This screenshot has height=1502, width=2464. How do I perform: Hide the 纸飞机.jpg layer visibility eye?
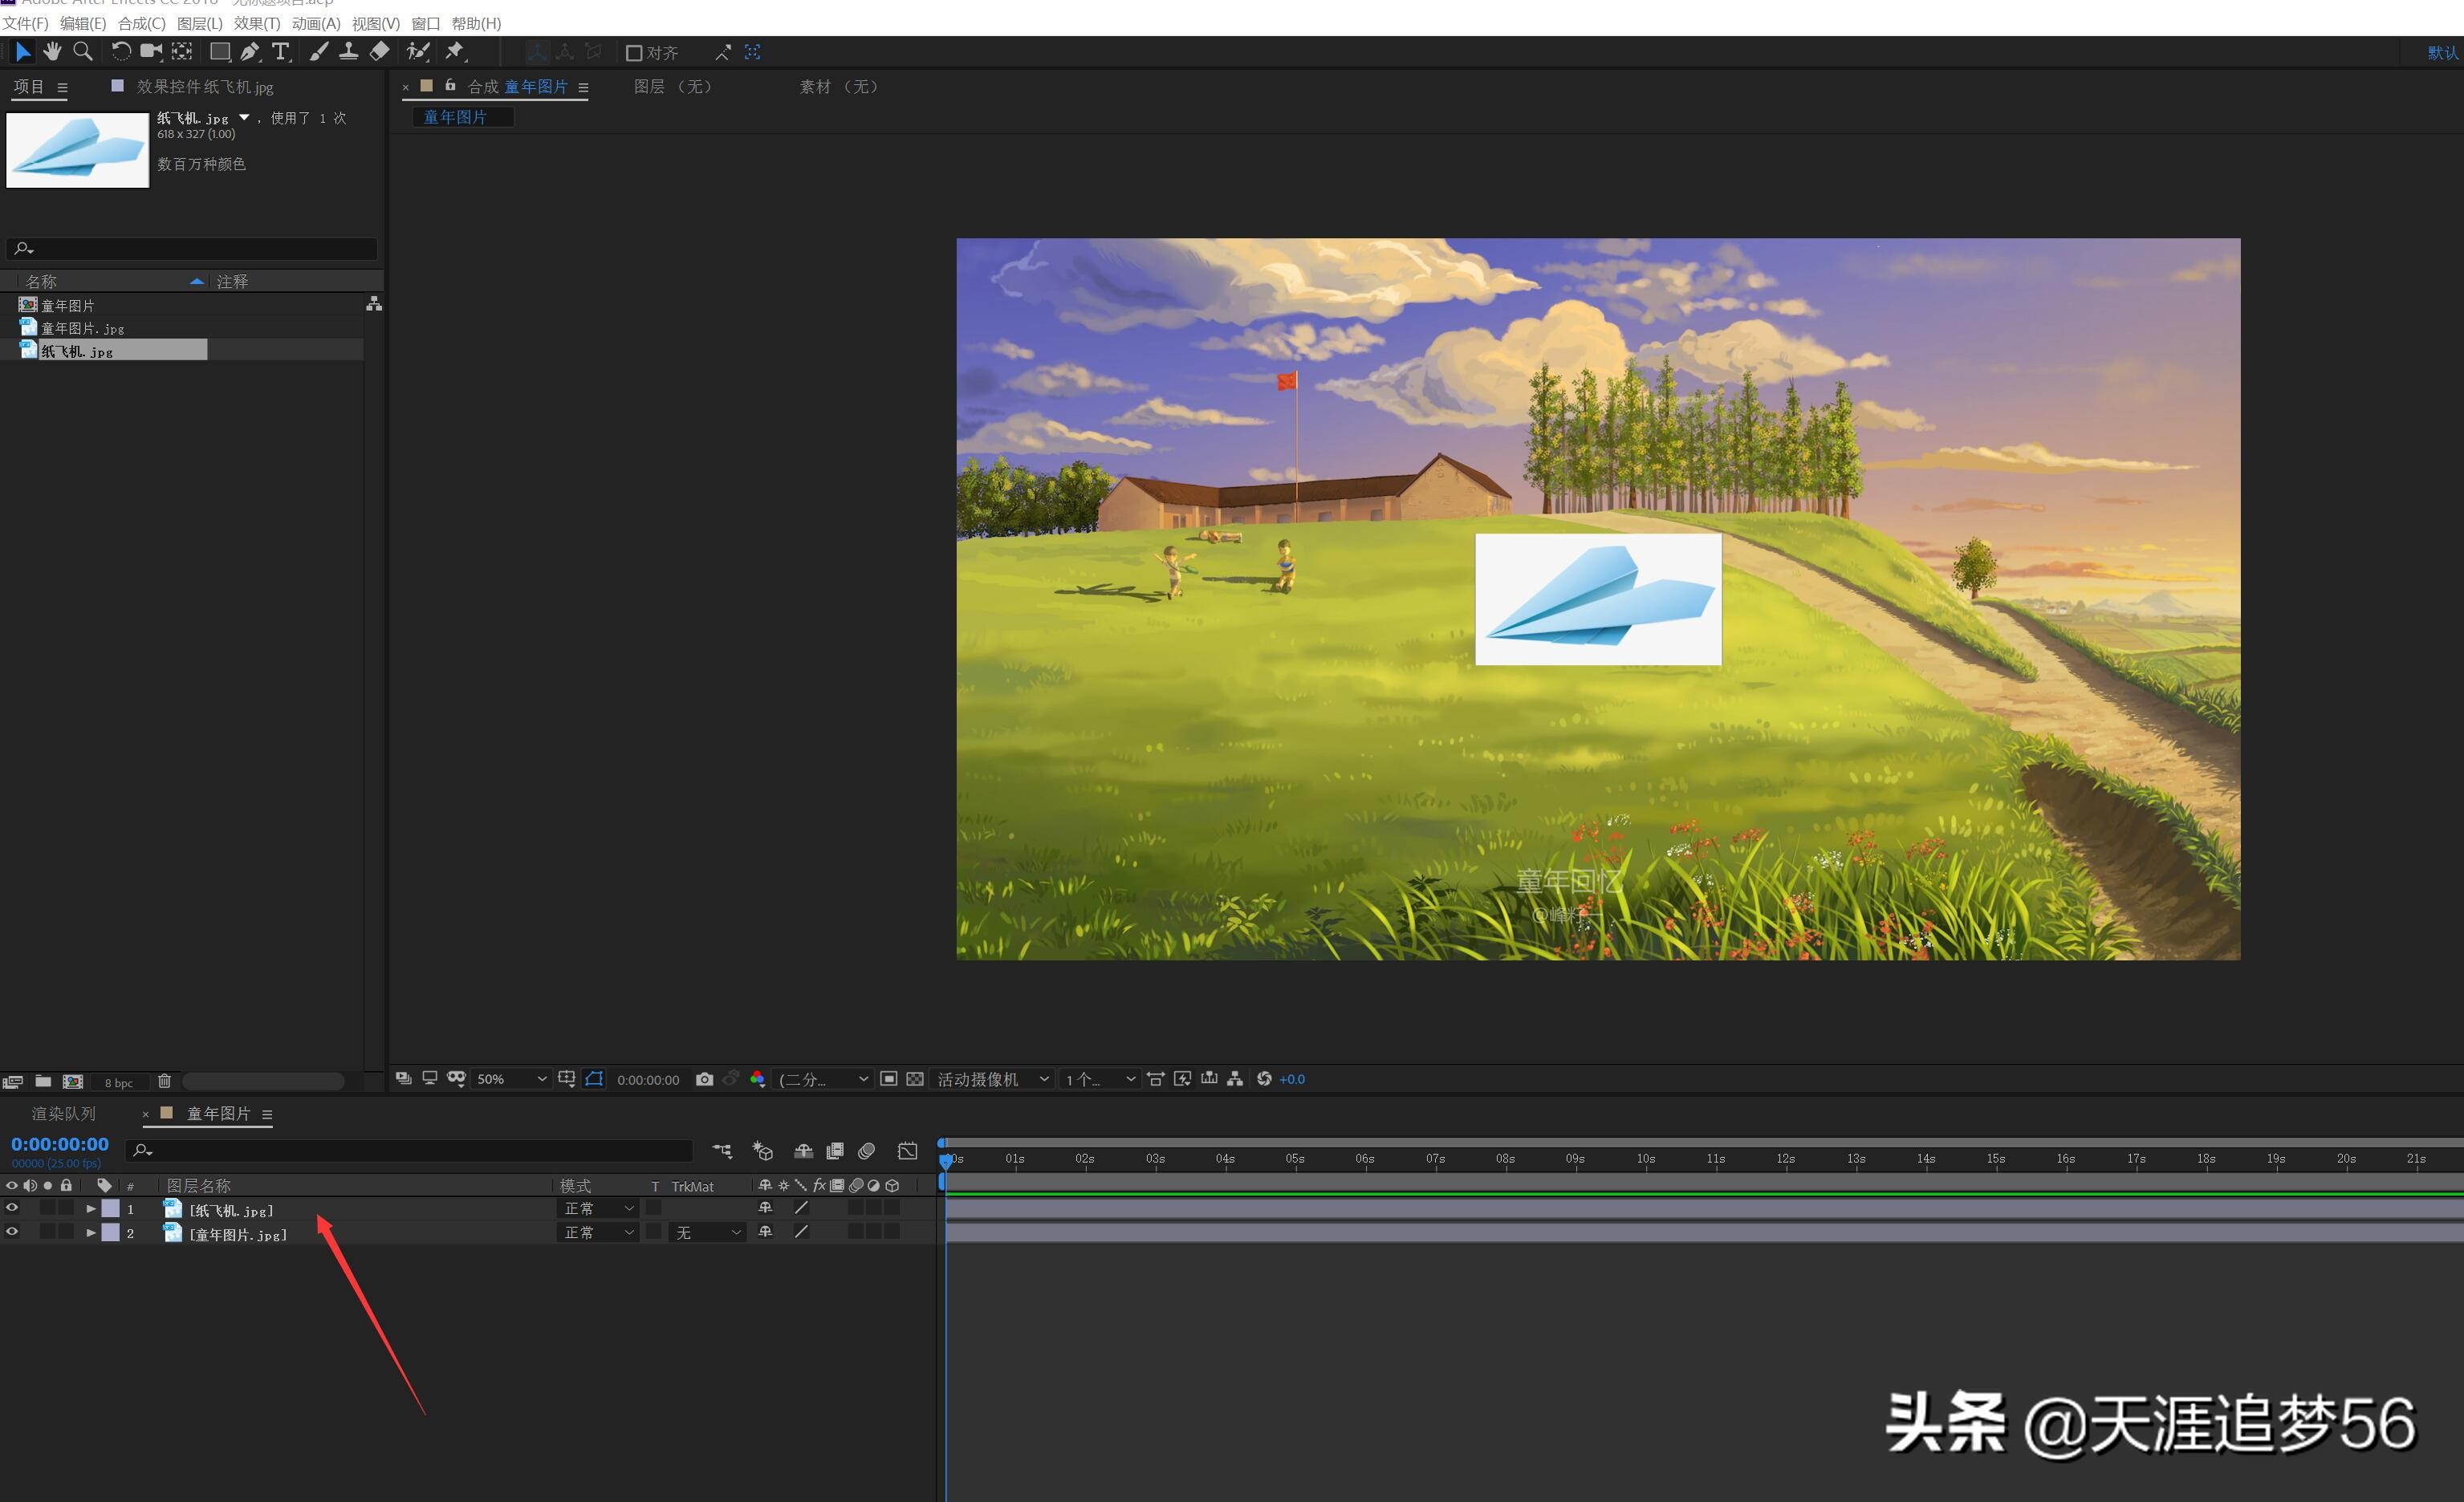coord(12,1208)
